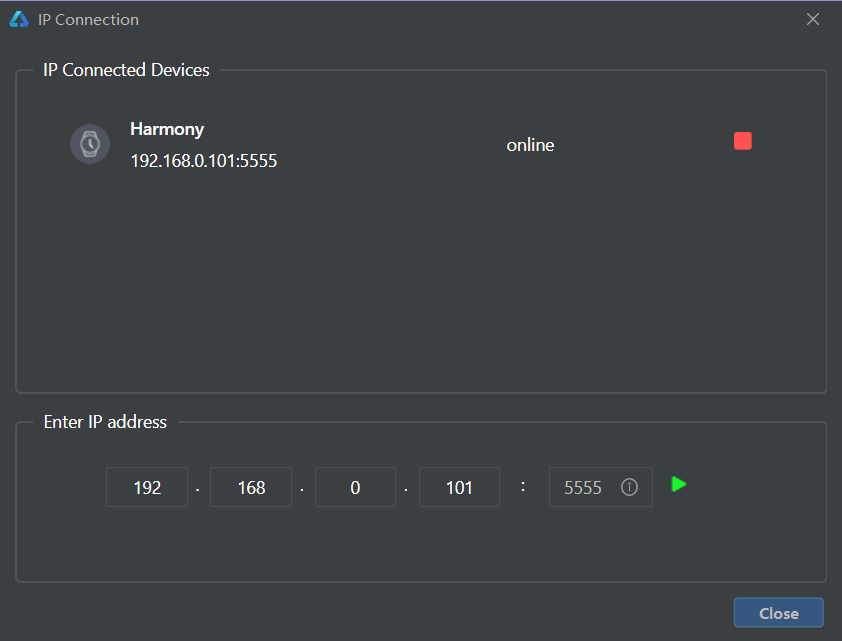Click the Enter IP address heading

tap(105, 422)
